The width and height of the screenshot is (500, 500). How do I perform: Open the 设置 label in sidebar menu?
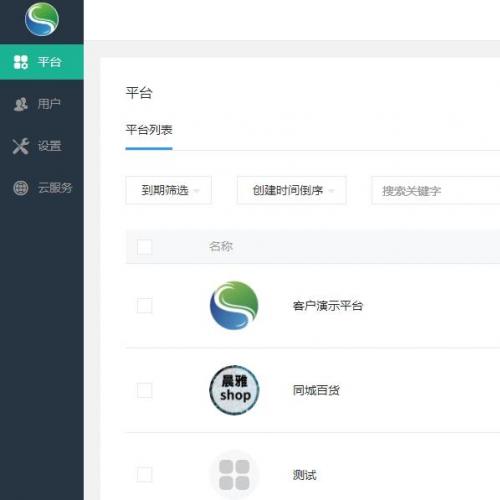(49, 146)
